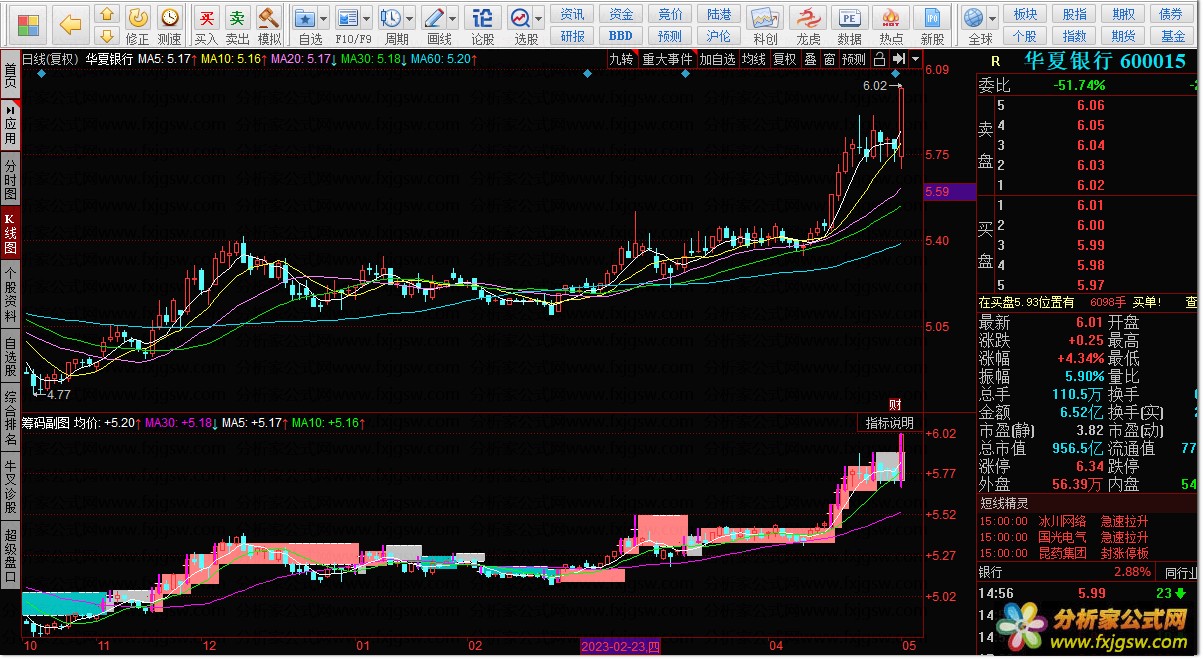
Task: Open the 模拟 gavel simulation icon
Action: (268, 17)
